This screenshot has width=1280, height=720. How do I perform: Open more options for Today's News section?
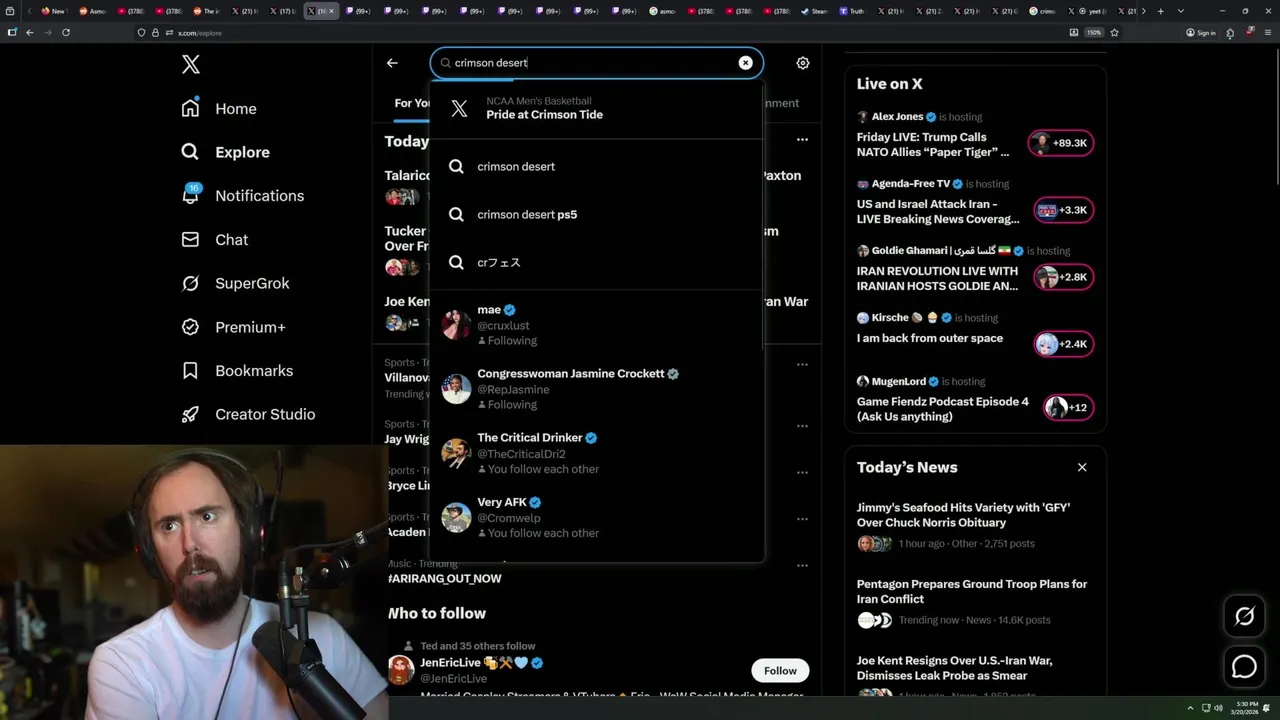click(x=802, y=140)
